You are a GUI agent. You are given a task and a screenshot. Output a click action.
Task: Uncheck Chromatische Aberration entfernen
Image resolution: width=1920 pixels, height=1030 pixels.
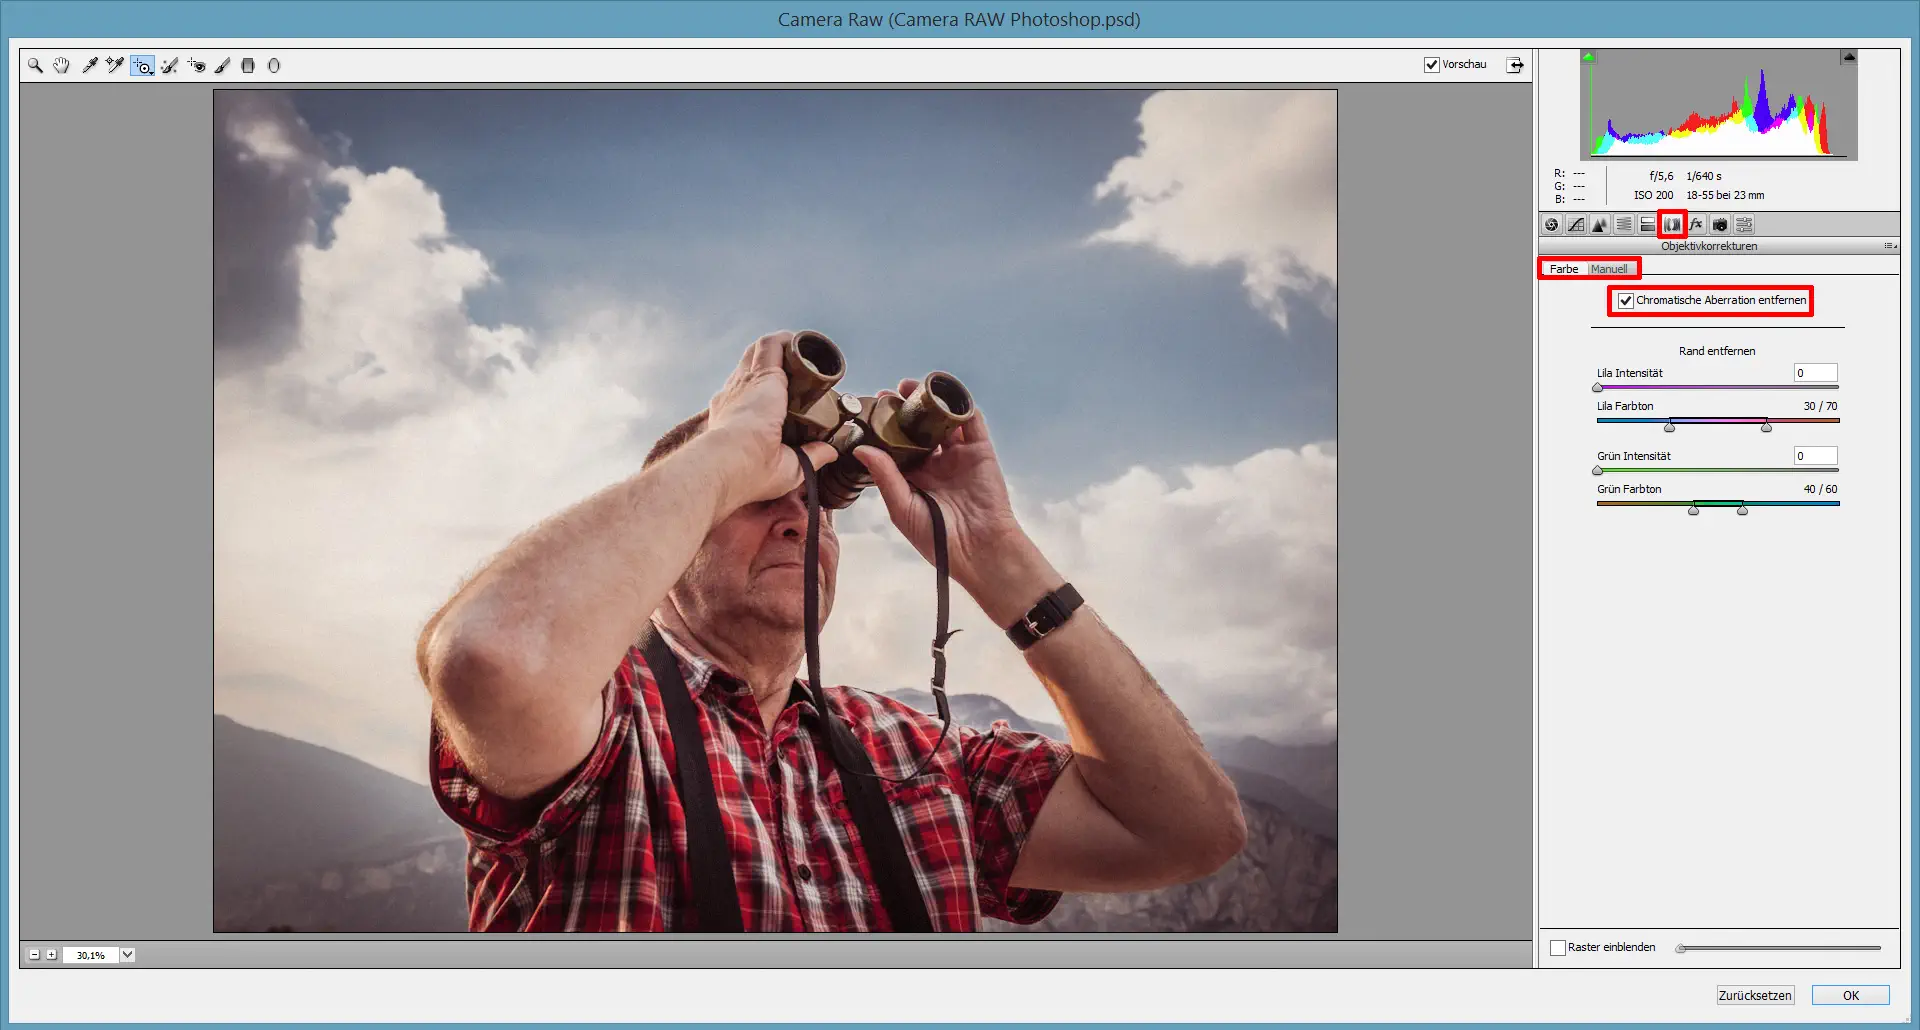1626,301
